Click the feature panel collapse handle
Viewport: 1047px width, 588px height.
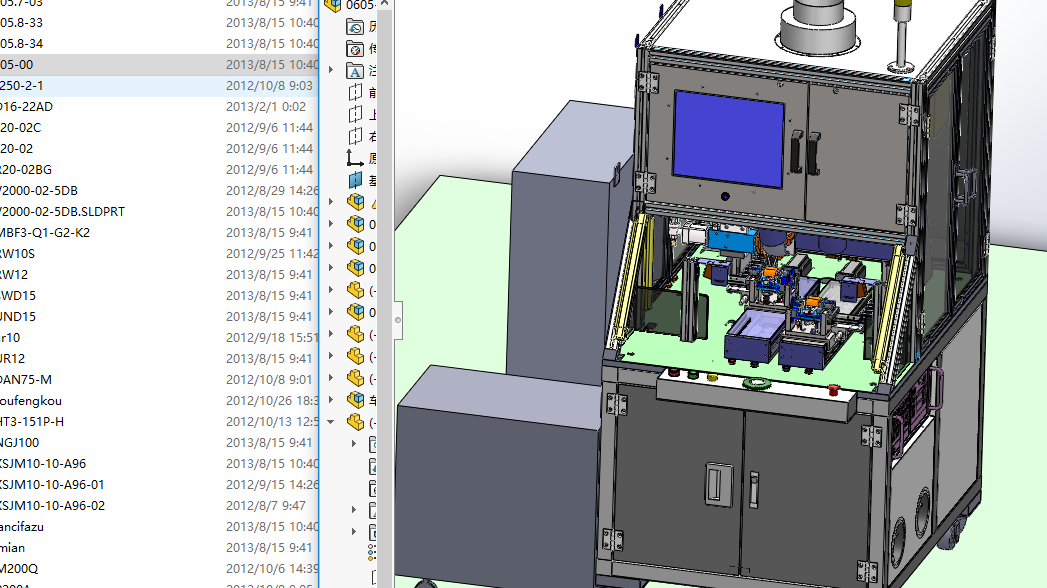click(398, 320)
